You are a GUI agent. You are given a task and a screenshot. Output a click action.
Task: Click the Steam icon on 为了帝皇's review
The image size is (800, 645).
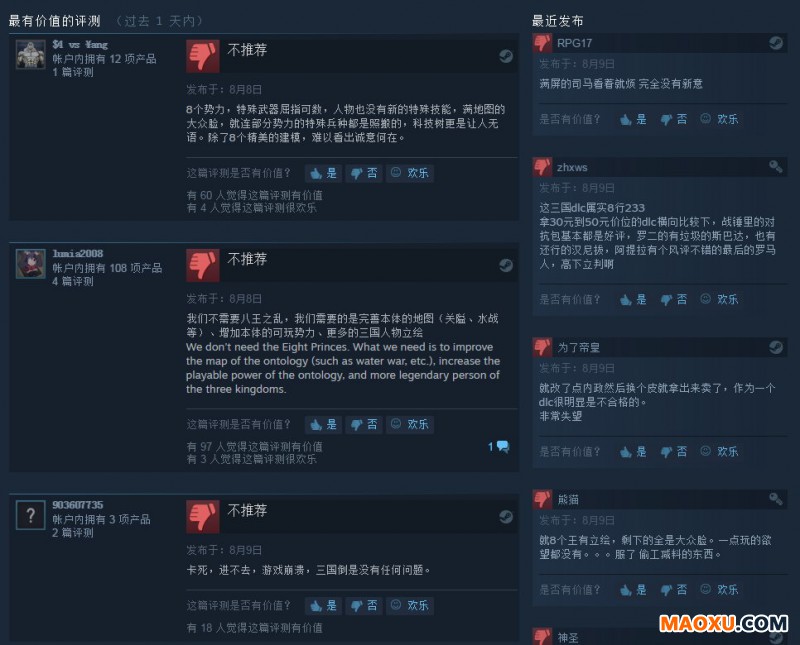click(x=776, y=347)
